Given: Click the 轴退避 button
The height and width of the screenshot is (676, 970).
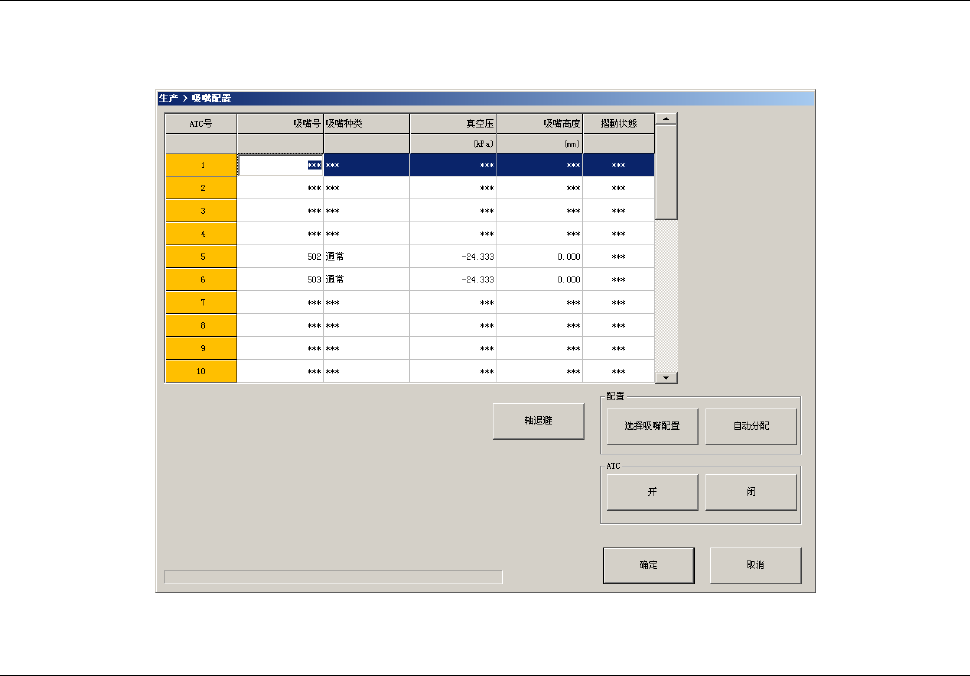Looking at the screenshot, I should pos(538,421).
